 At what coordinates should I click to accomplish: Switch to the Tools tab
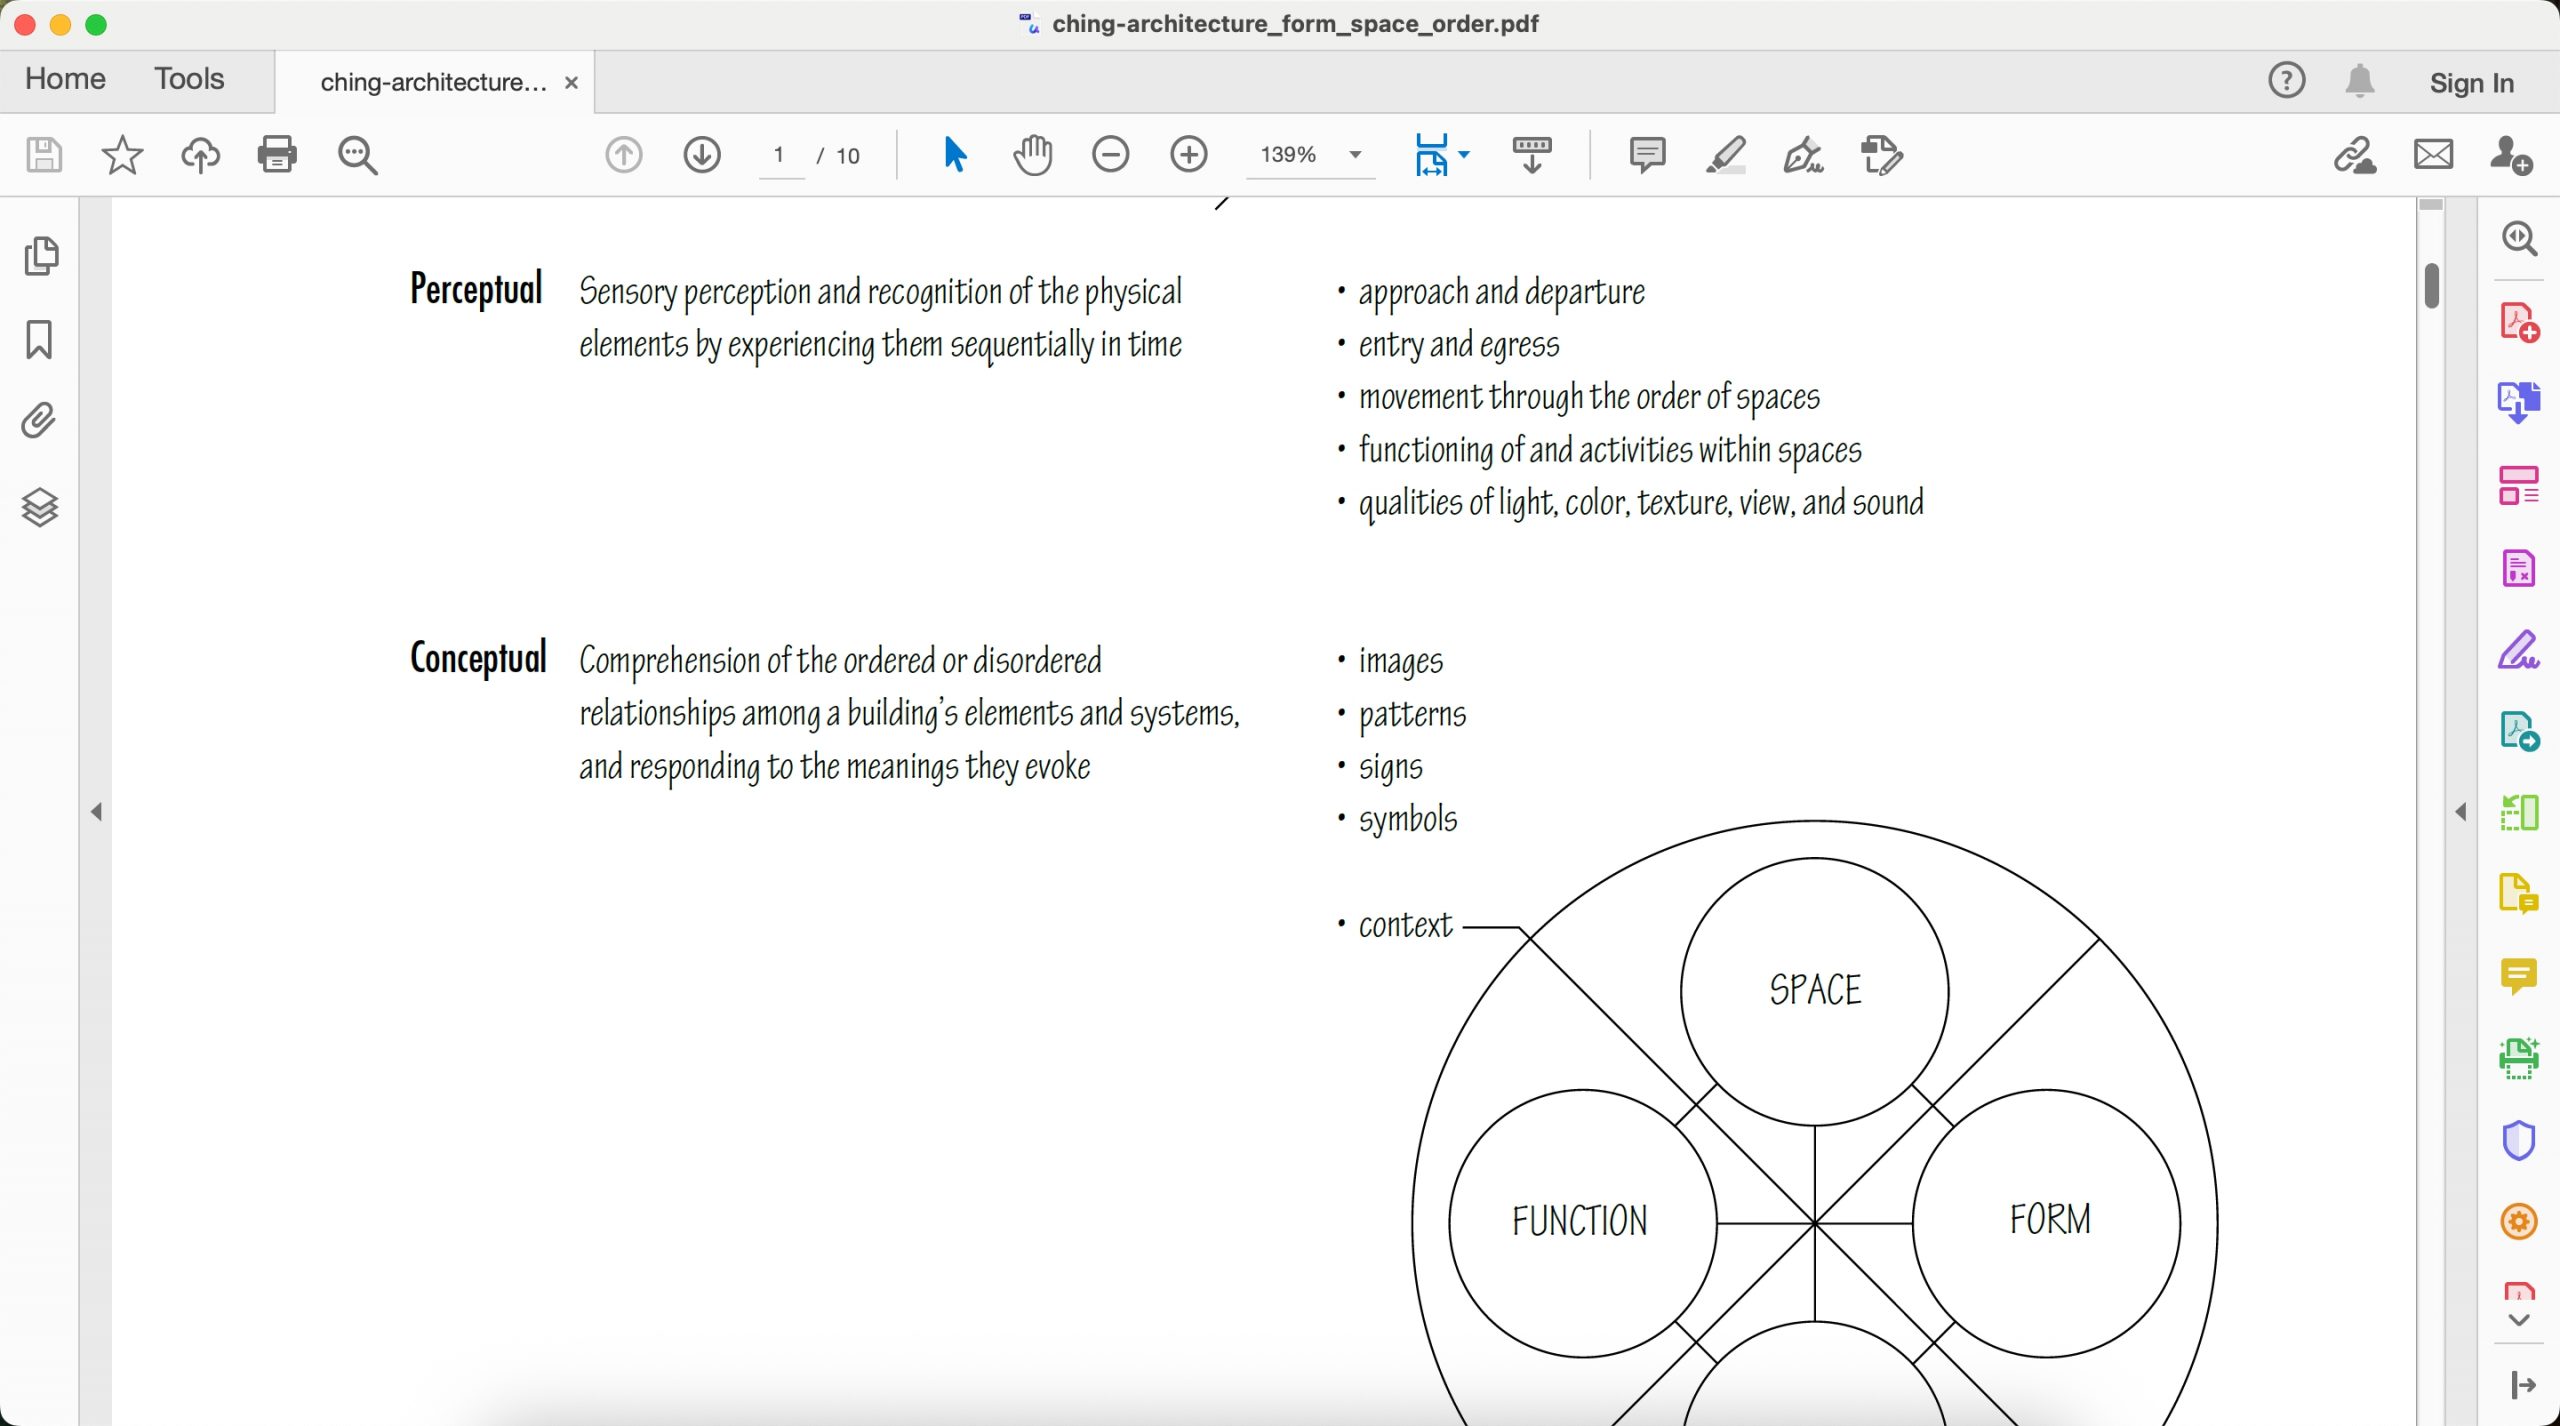189,79
